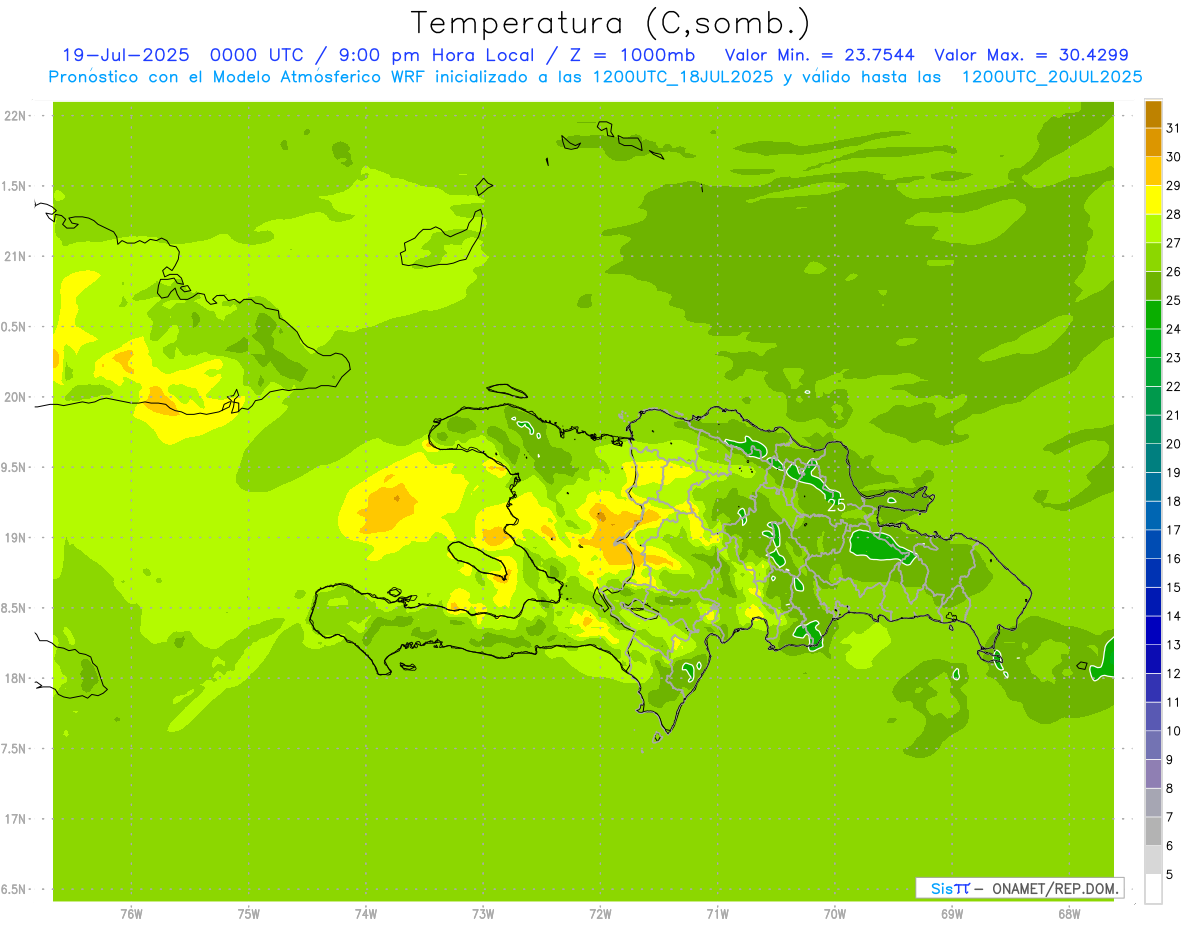The height and width of the screenshot is (927, 1200).
Task: Click the white "25" contour label on the map
Action: [836, 506]
